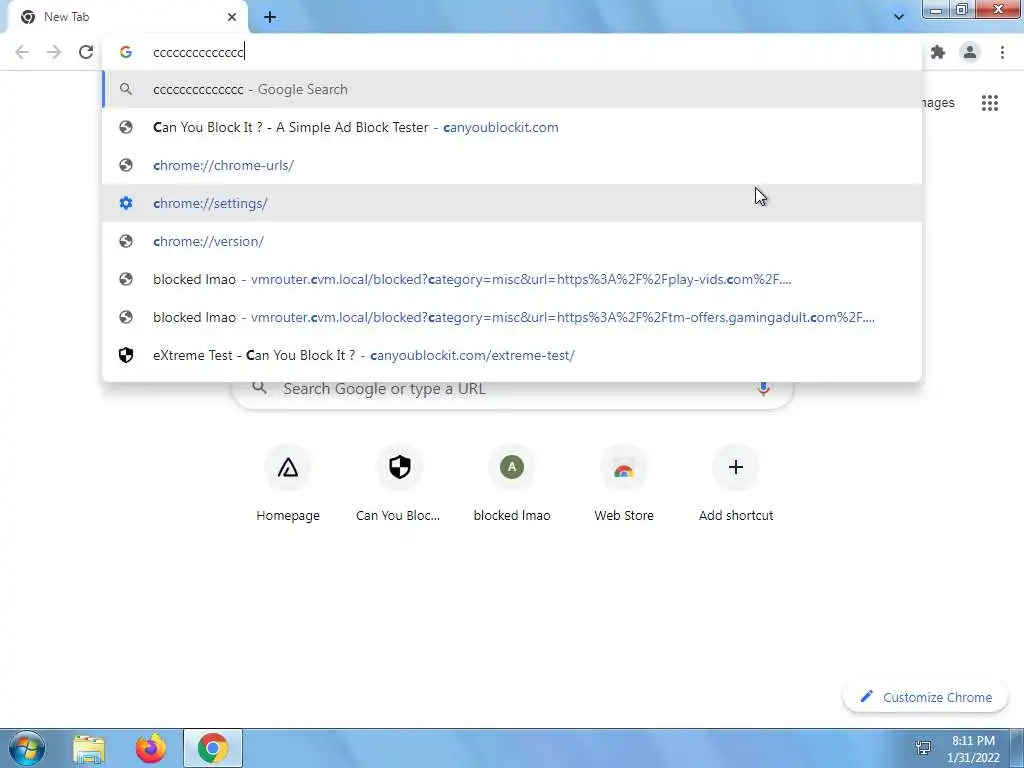Go forward using the forward arrow
The height and width of the screenshot is (768, 1024).
54,52
